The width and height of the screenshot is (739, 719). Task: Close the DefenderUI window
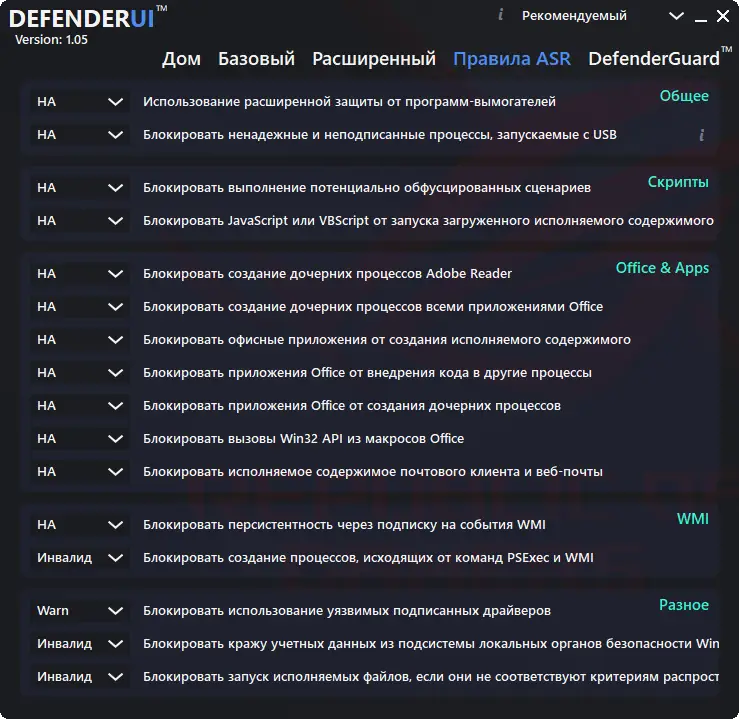pyautogui.click(x=723, y=16)
